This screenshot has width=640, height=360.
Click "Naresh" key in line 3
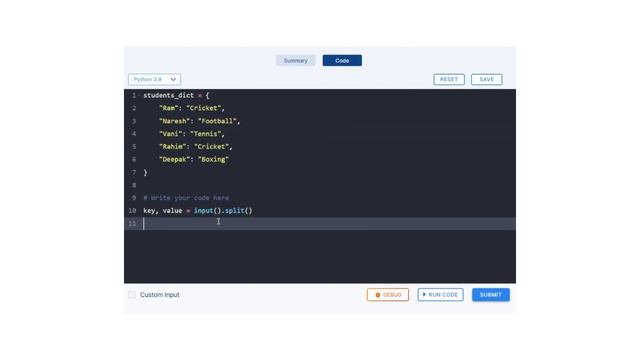tap(174, 121)
